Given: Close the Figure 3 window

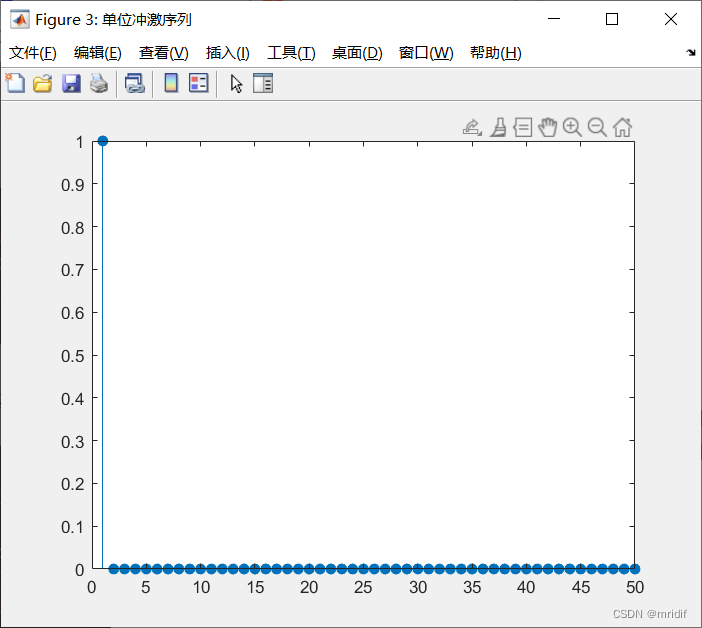Looking at the screenshot, I should [671, 19].
